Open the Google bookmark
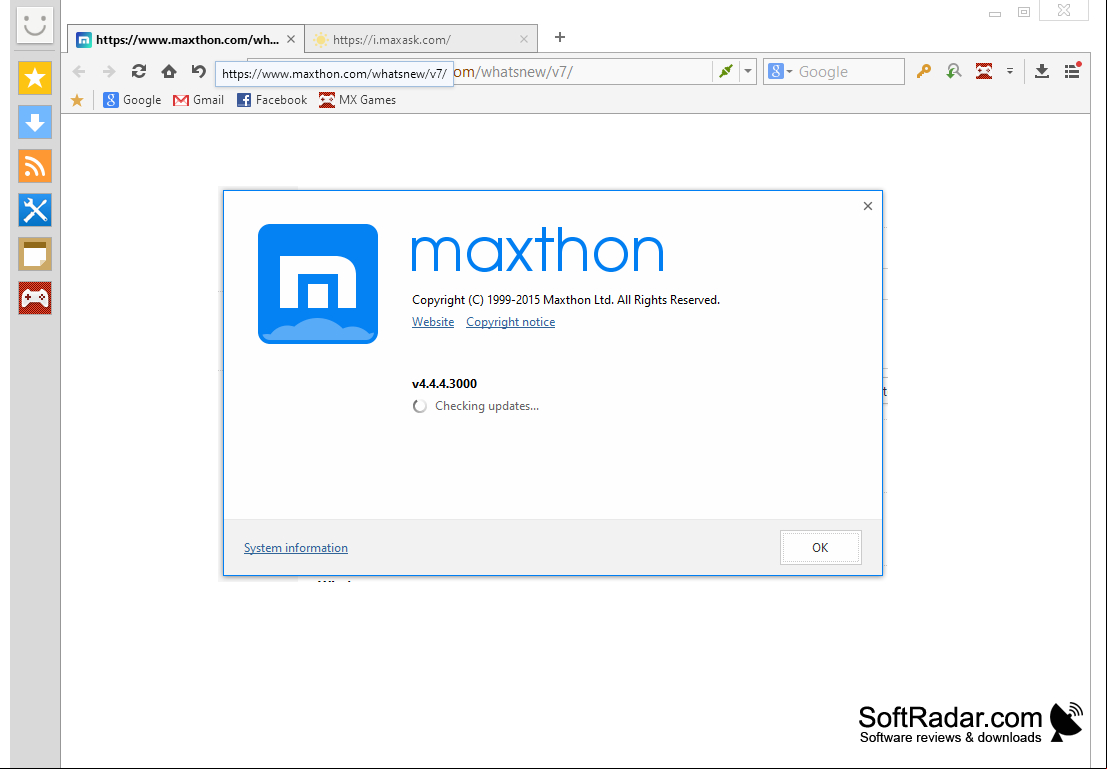This screenshot has width=1107, height=769. pos(132,100)
